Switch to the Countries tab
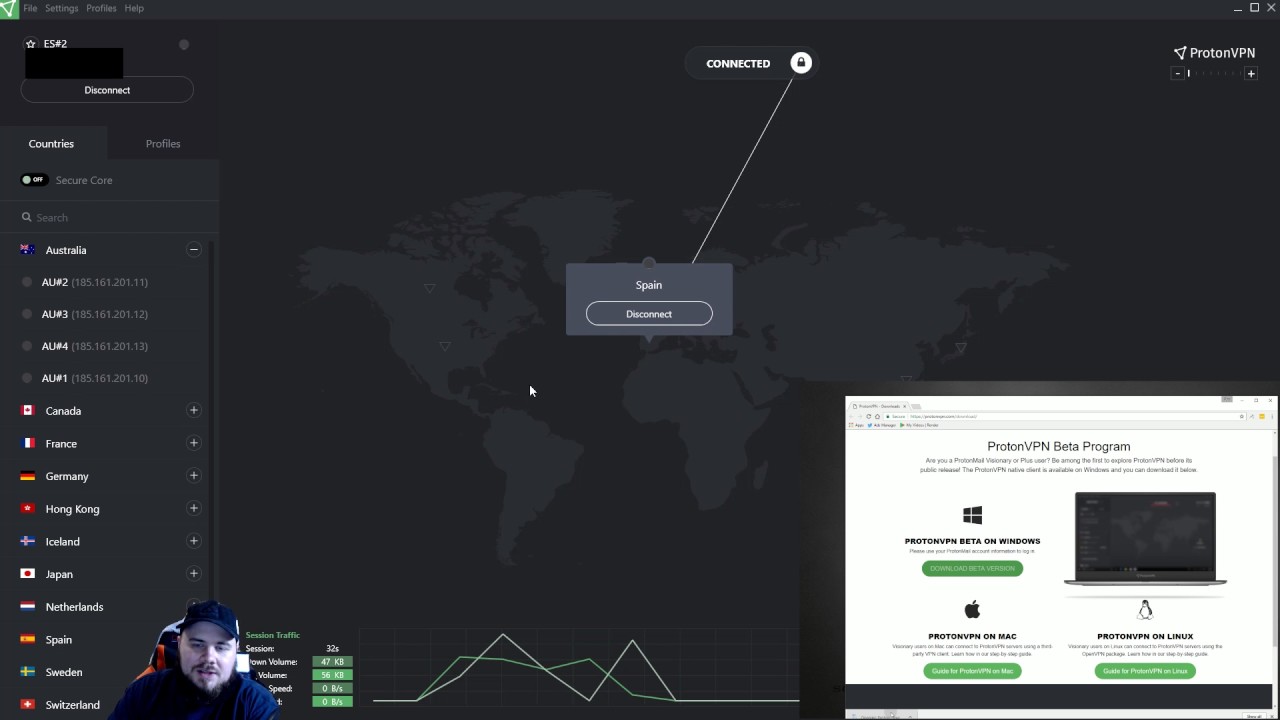1280x720 pixels. pyautogui.click(x=51, y=143)
